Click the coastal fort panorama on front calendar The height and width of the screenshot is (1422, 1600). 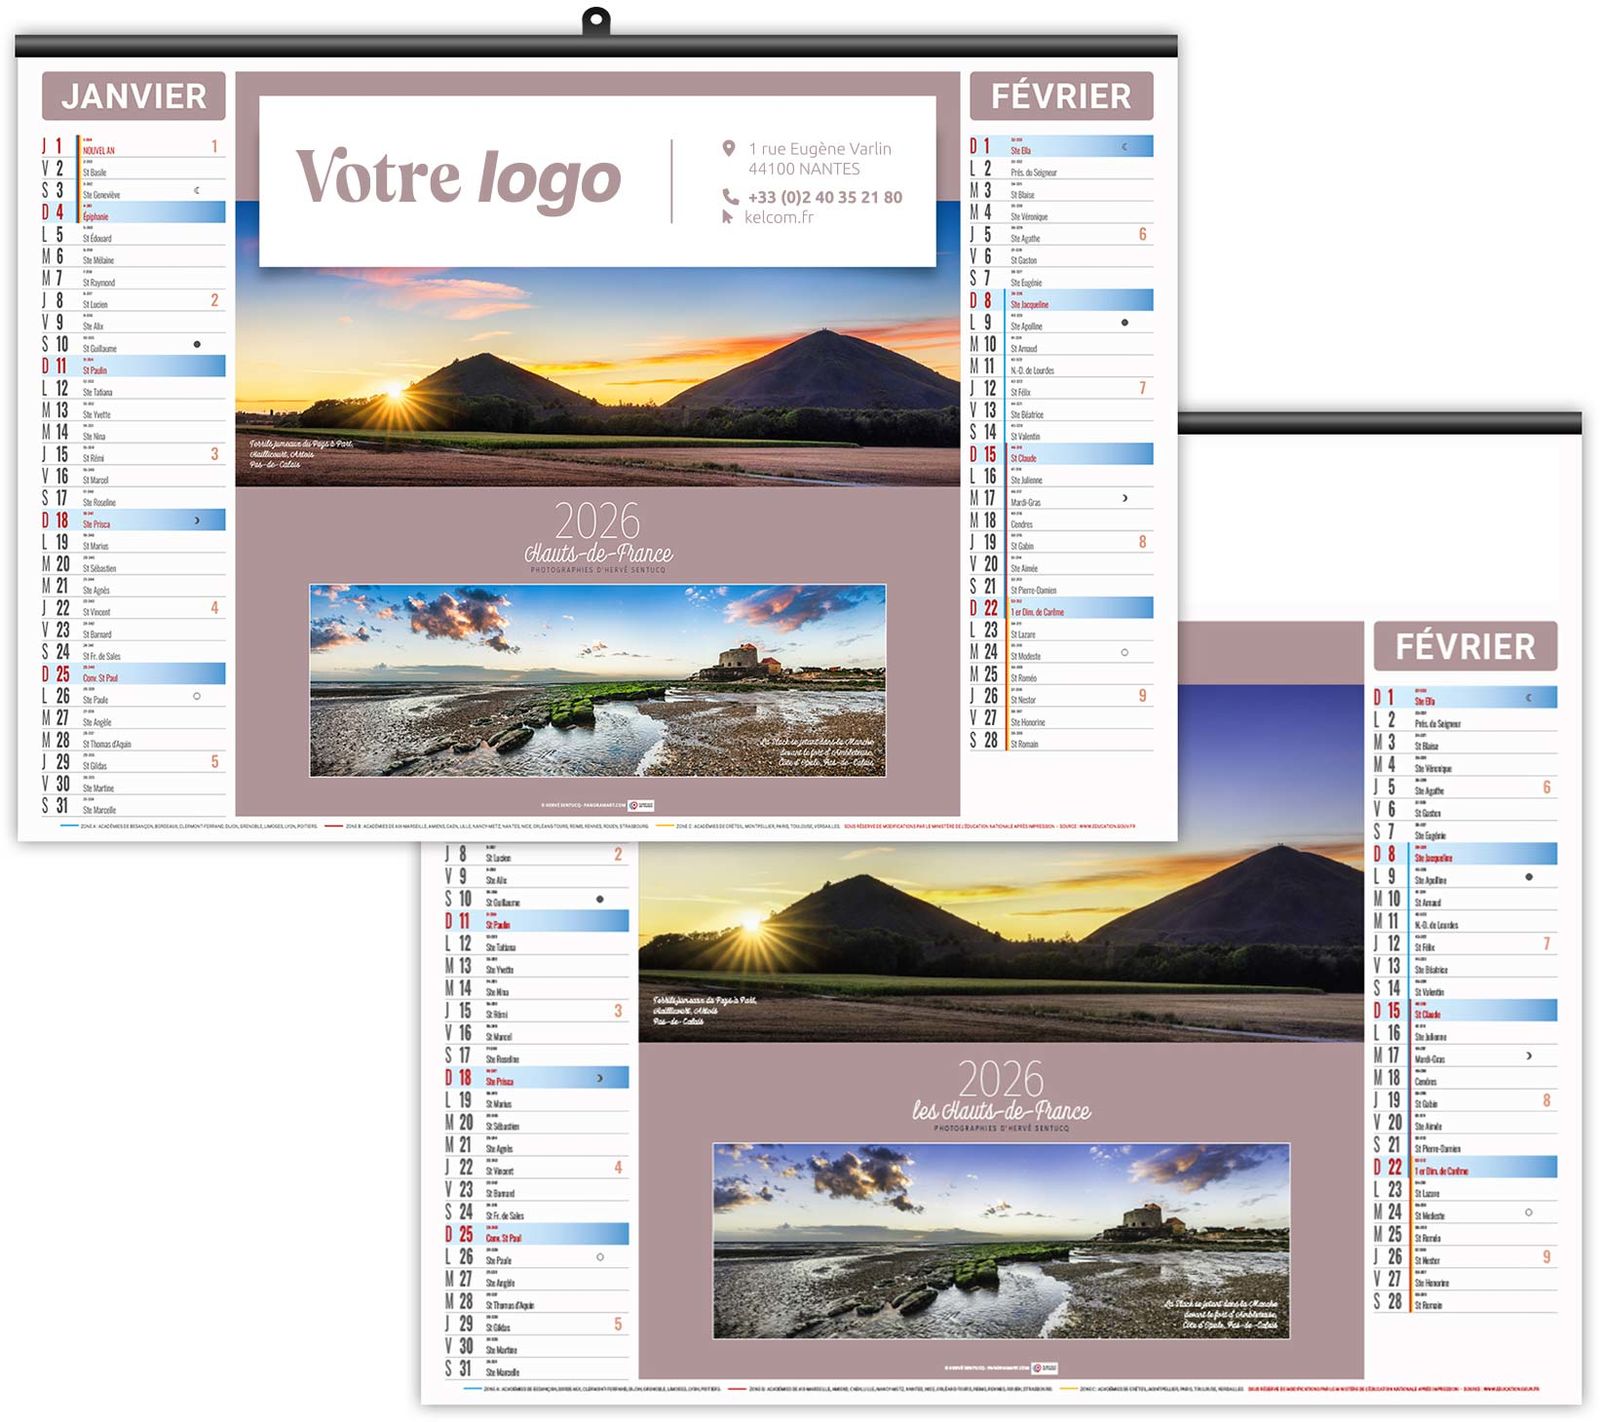point(598,680)
